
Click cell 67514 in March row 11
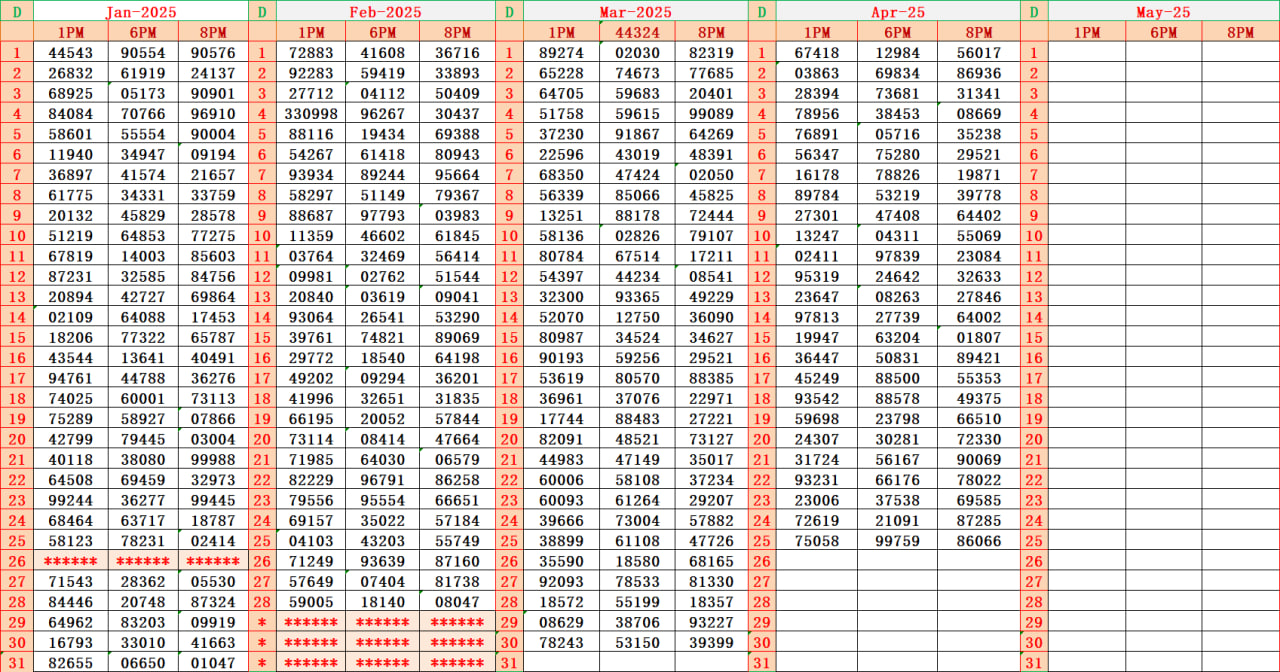click(637, 256)
